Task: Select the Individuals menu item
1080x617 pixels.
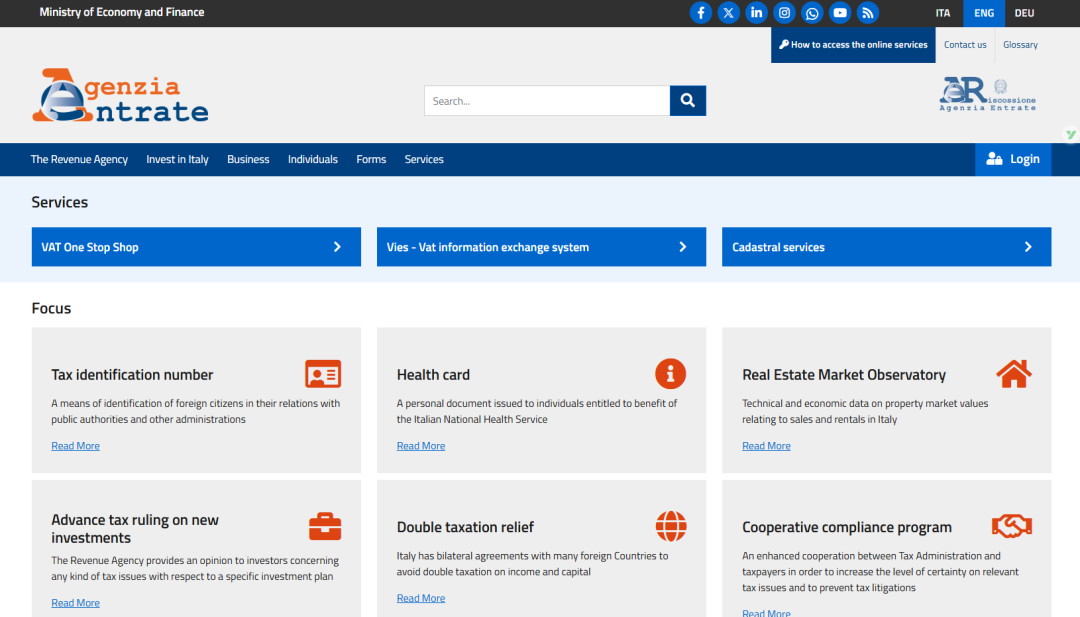Action: (313, 159)
